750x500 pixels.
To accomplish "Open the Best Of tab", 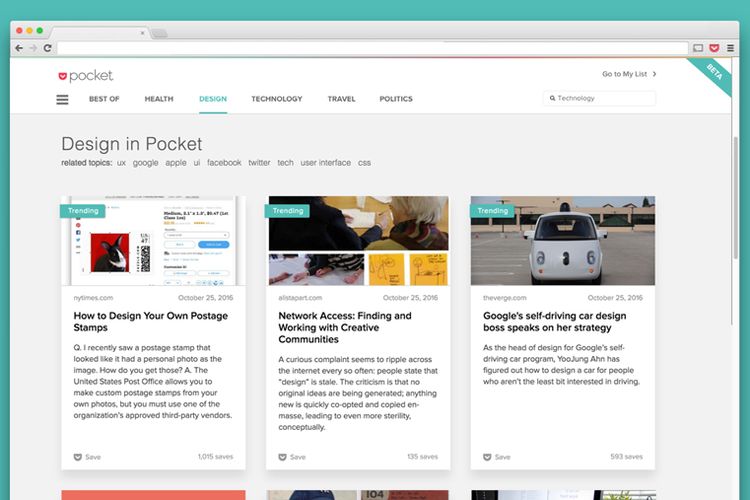I will 104,99.
